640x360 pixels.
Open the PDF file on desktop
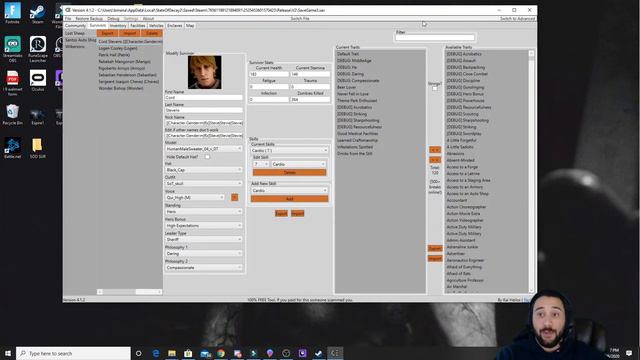tap(12, 83)
